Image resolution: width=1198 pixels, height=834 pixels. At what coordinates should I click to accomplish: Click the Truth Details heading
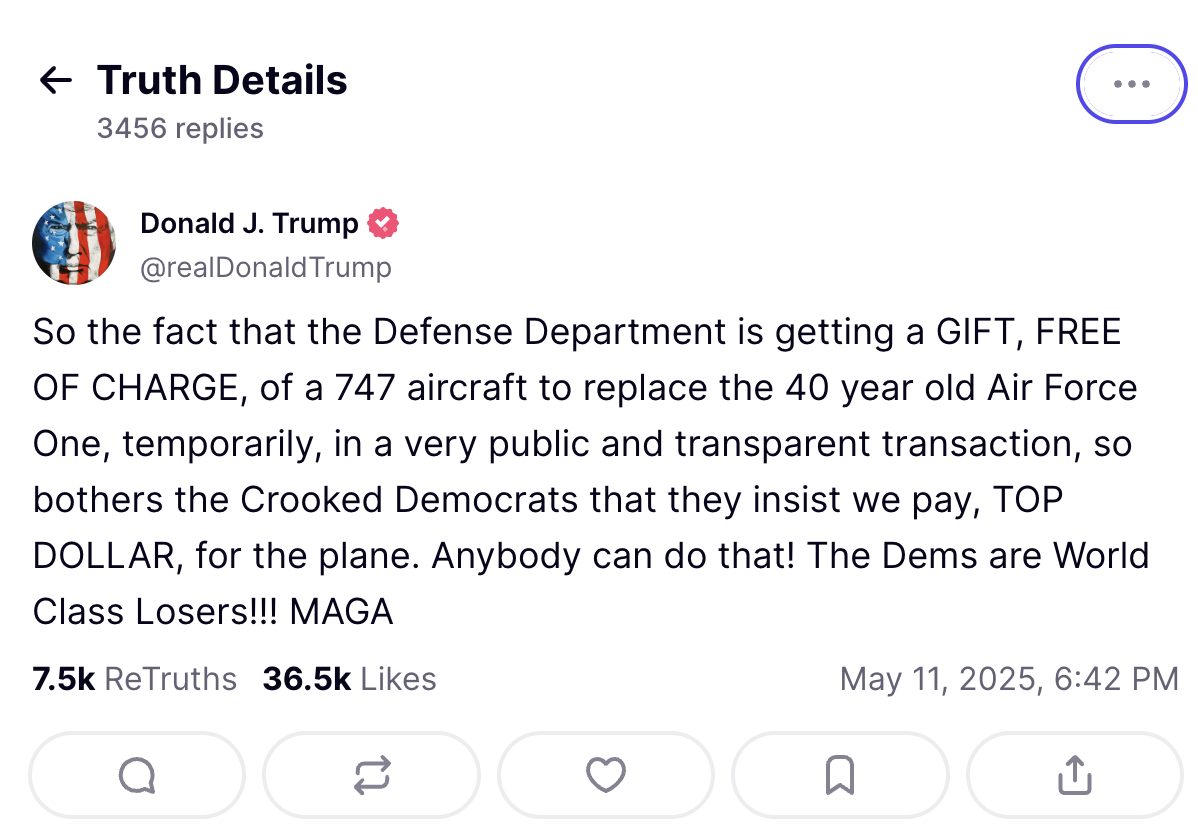coord(222,80)
